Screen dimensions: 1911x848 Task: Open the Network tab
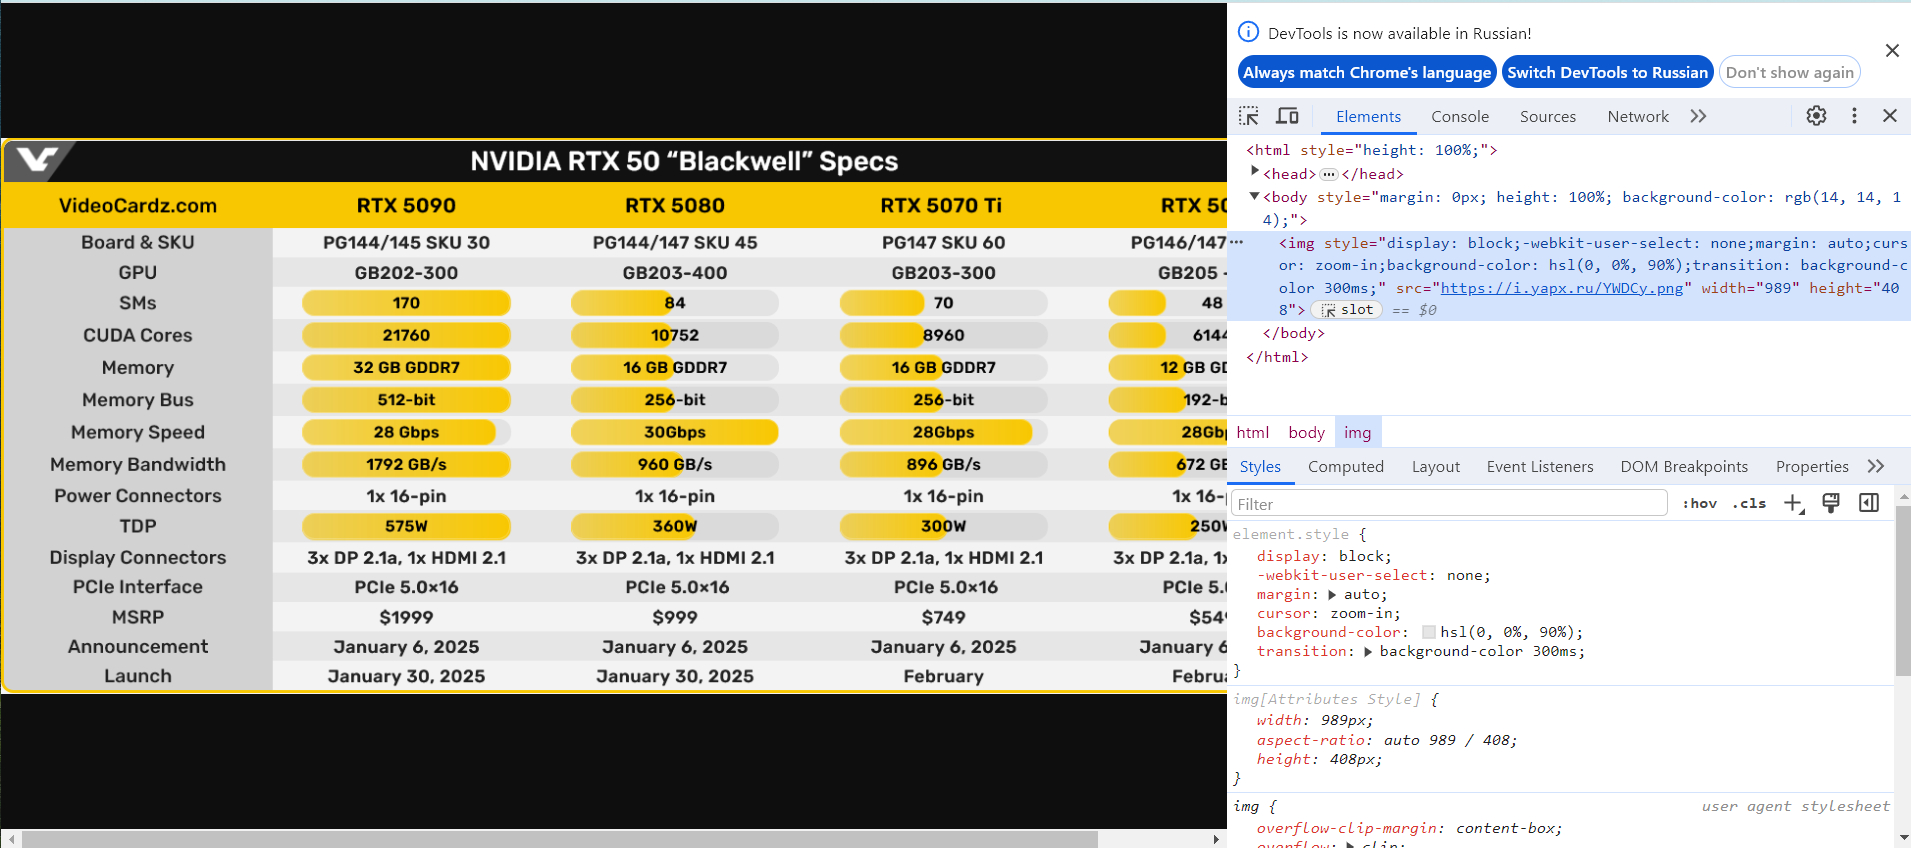coord(1638,117)
